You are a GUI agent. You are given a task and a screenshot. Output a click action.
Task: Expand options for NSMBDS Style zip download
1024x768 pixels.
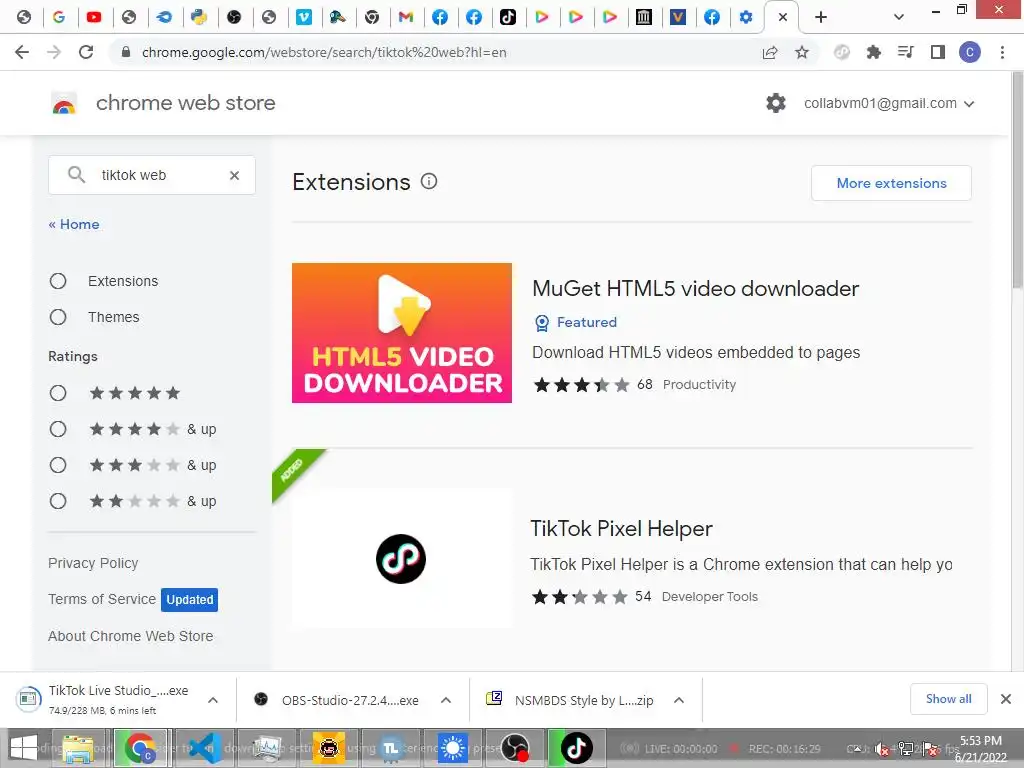click(x=679, y=700)
